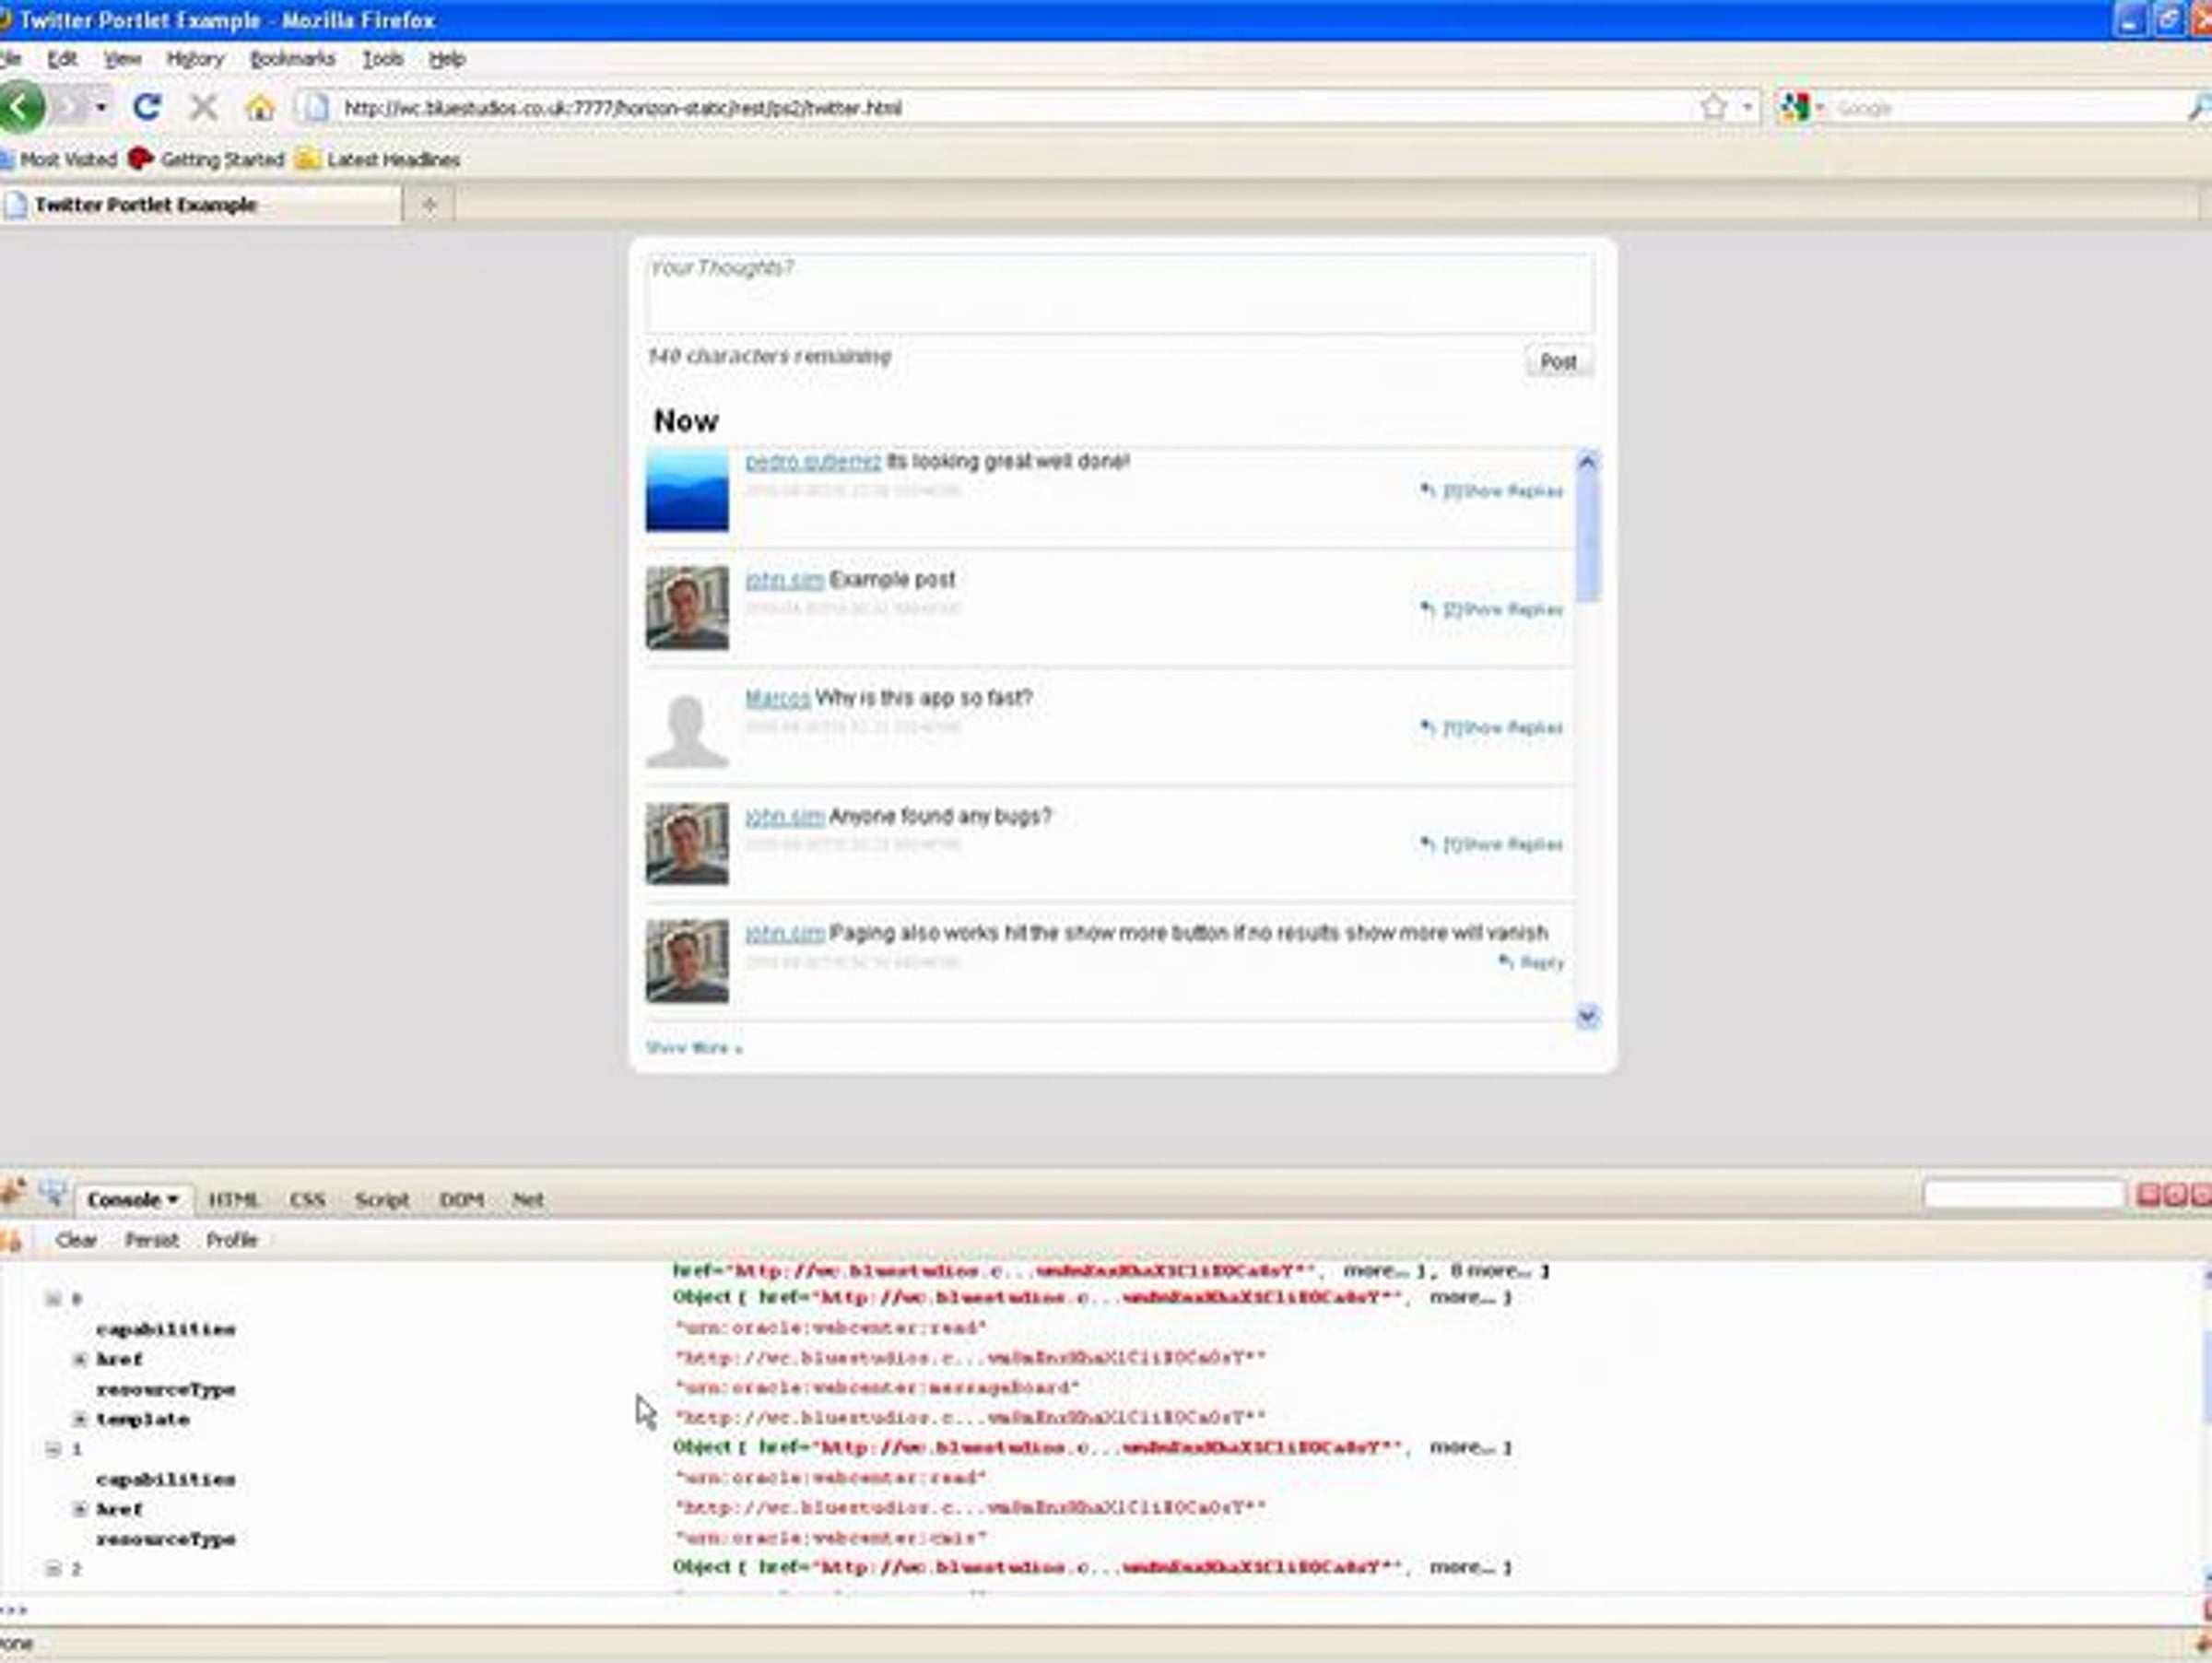The width and height of the screenshot is (2212, 1663).
Task: Bookmark this page with the star icon
Action: coord(1713,107)
